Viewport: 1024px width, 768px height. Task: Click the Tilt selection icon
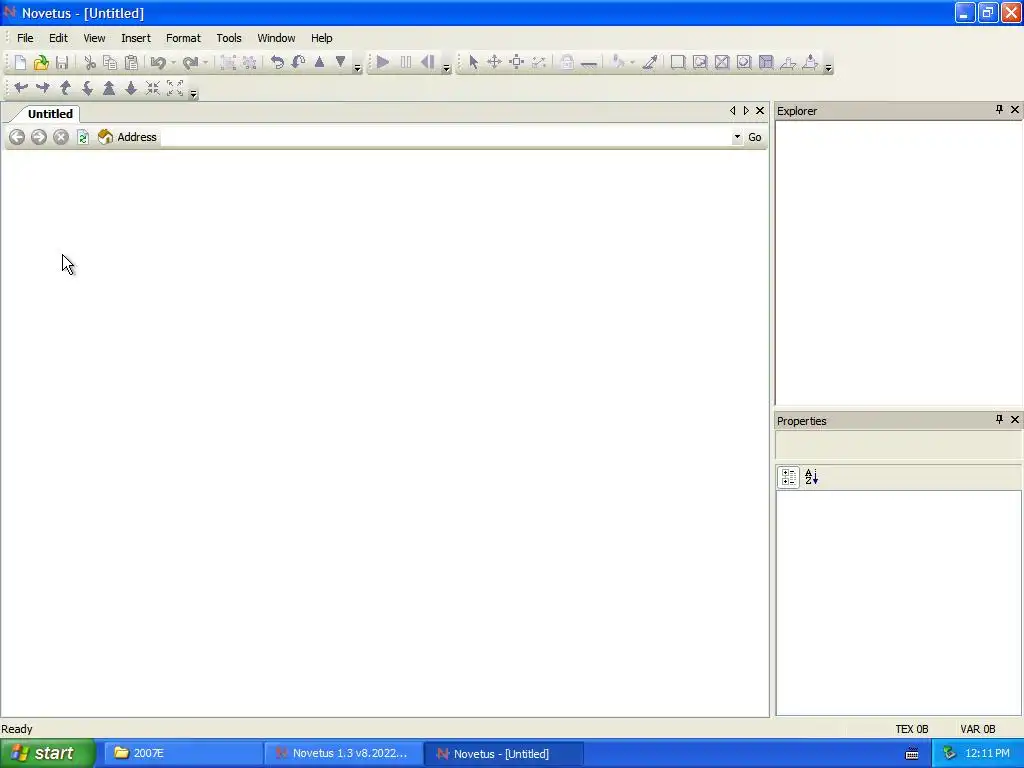click(x=298, y=63)
